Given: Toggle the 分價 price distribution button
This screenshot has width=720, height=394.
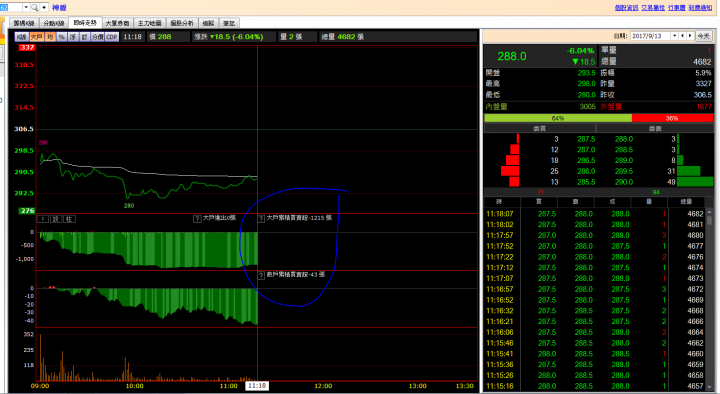Looking at the screenshot, I should click(x=97, y=37).
